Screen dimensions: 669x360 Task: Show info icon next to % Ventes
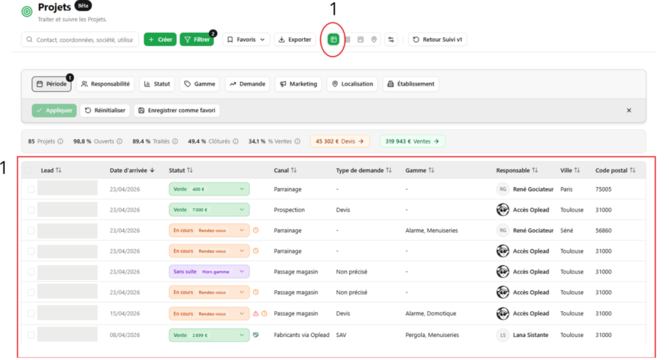pos(297,141)
